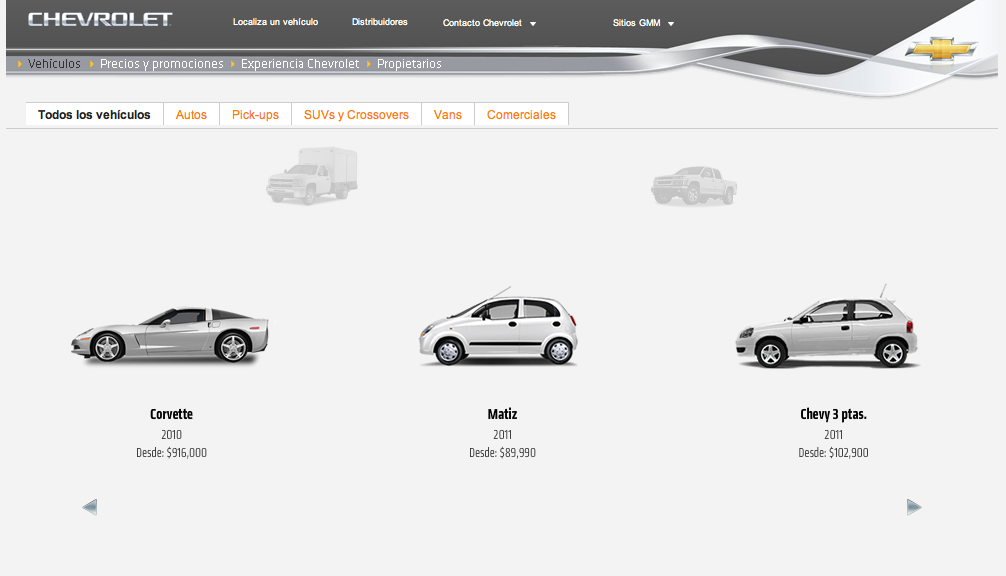Switch to the Autos tab
Screen dimensions: 1006x576
tap(191, 114)
